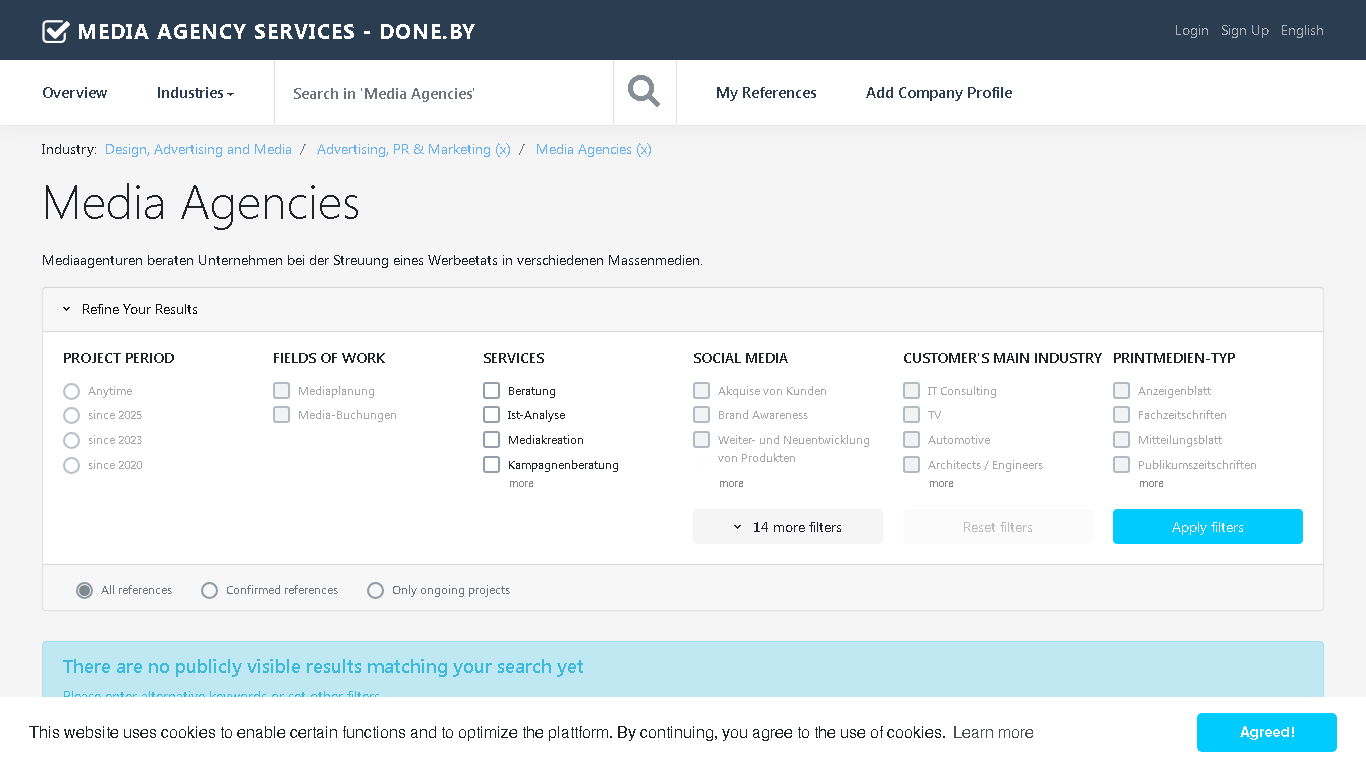Show more options under Services
This screenshot has width=1366, height=768.
pyautogui.click(x=521, y=483)
